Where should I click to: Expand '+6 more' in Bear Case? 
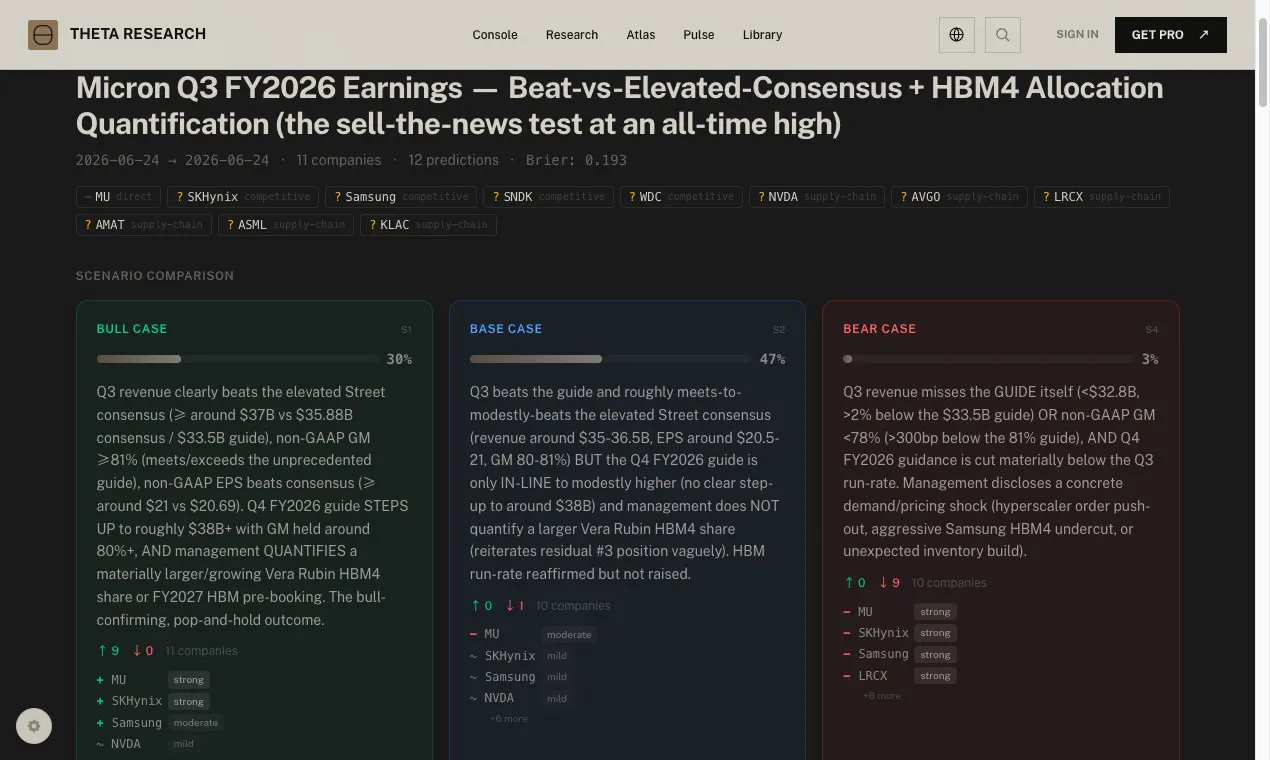(x=882, y=696)
